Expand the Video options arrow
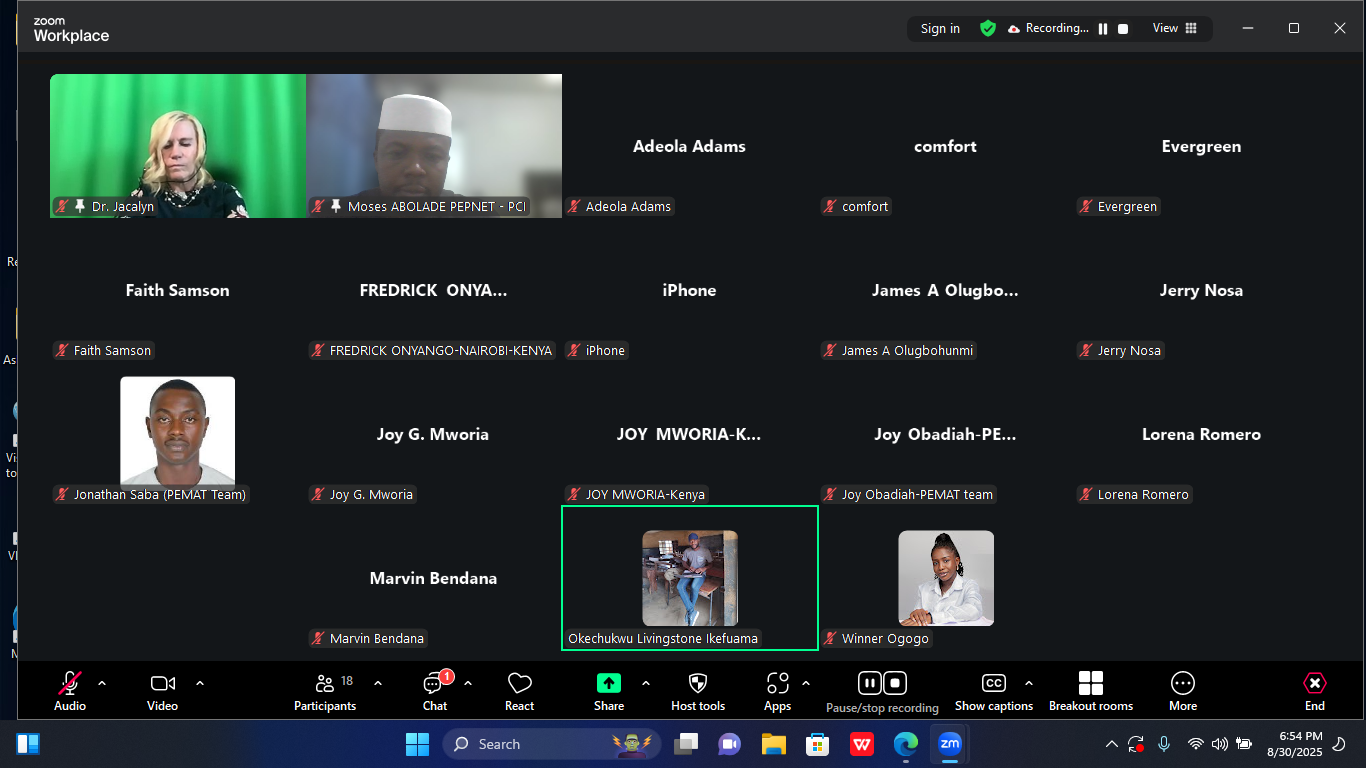The image size is (1366, 768). point(200,683)
